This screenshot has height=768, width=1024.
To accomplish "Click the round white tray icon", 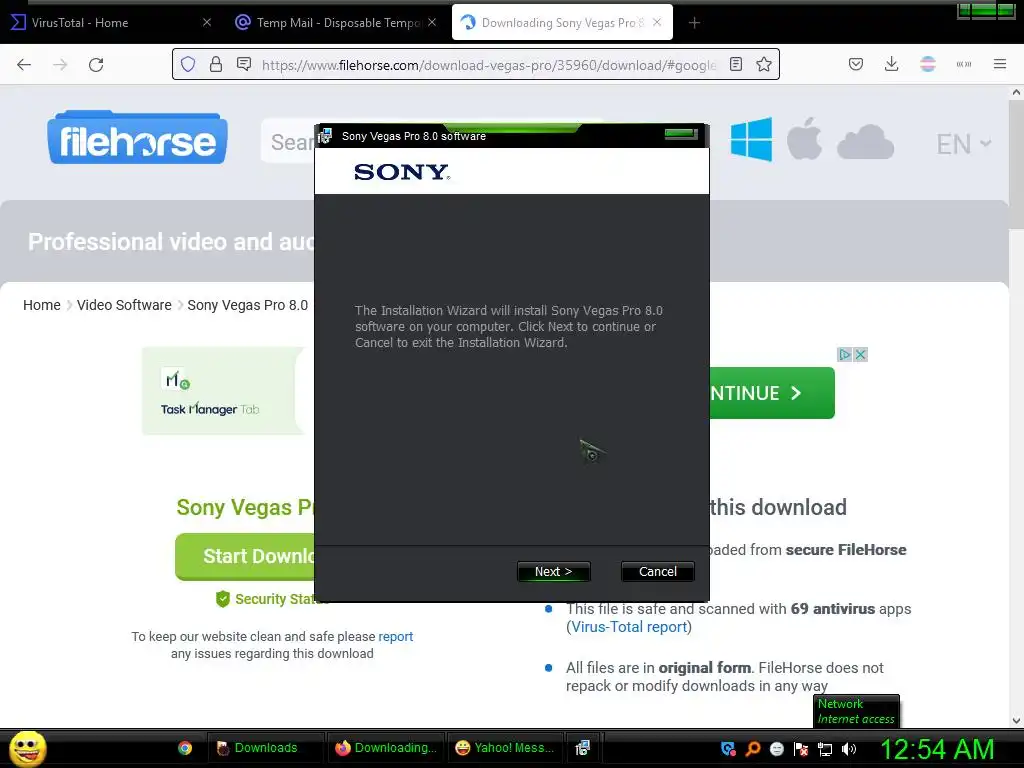I will (776, 749).
